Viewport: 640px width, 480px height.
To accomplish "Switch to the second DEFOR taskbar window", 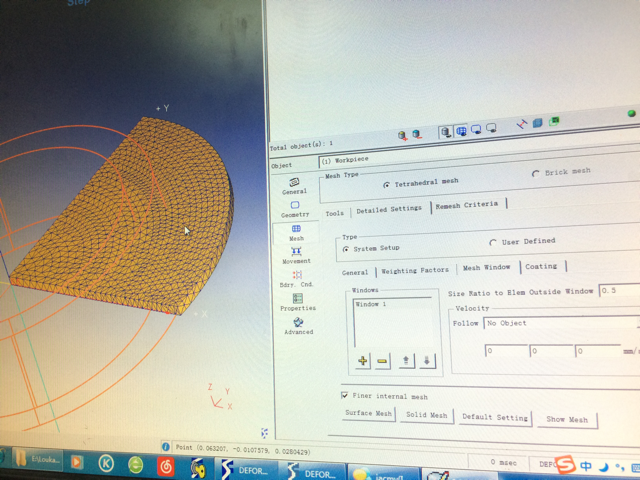I will (312, 473).
